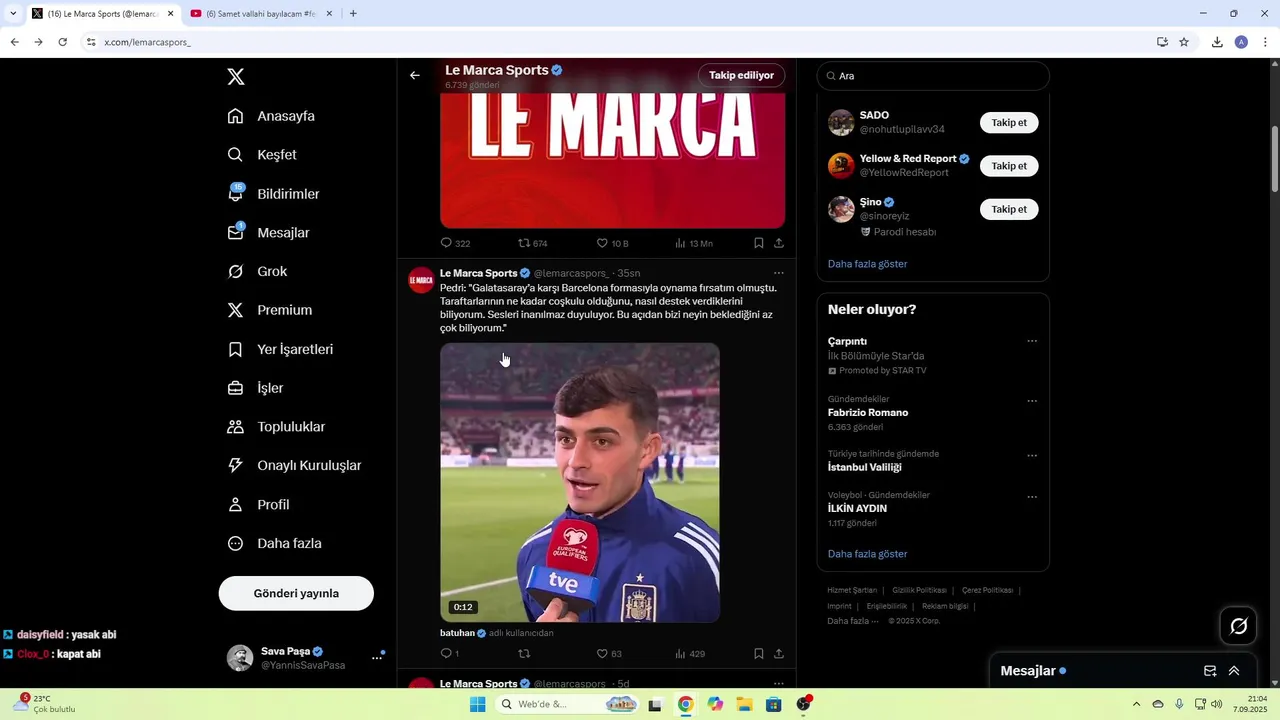Click reply icon with 322 replies
This screenshot has width=1280, height=720.
point(455,243)
